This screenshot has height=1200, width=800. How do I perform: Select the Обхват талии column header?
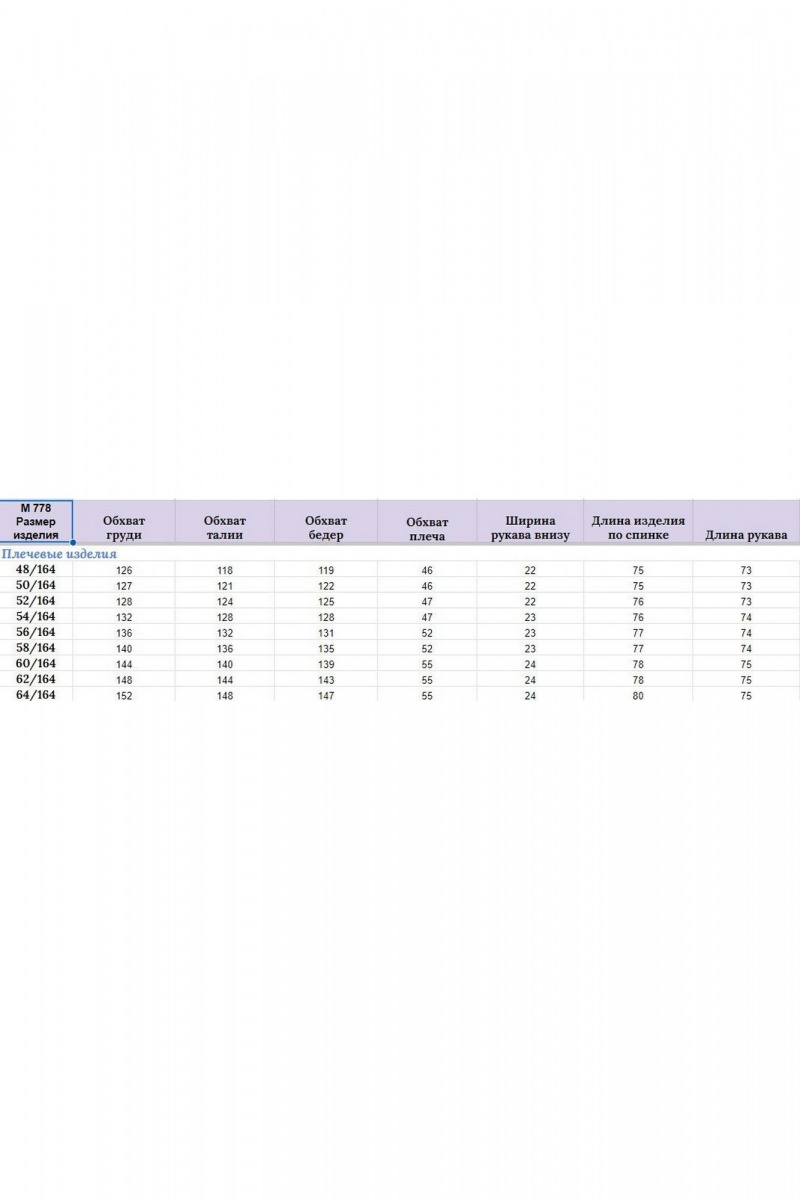point(225,528)
